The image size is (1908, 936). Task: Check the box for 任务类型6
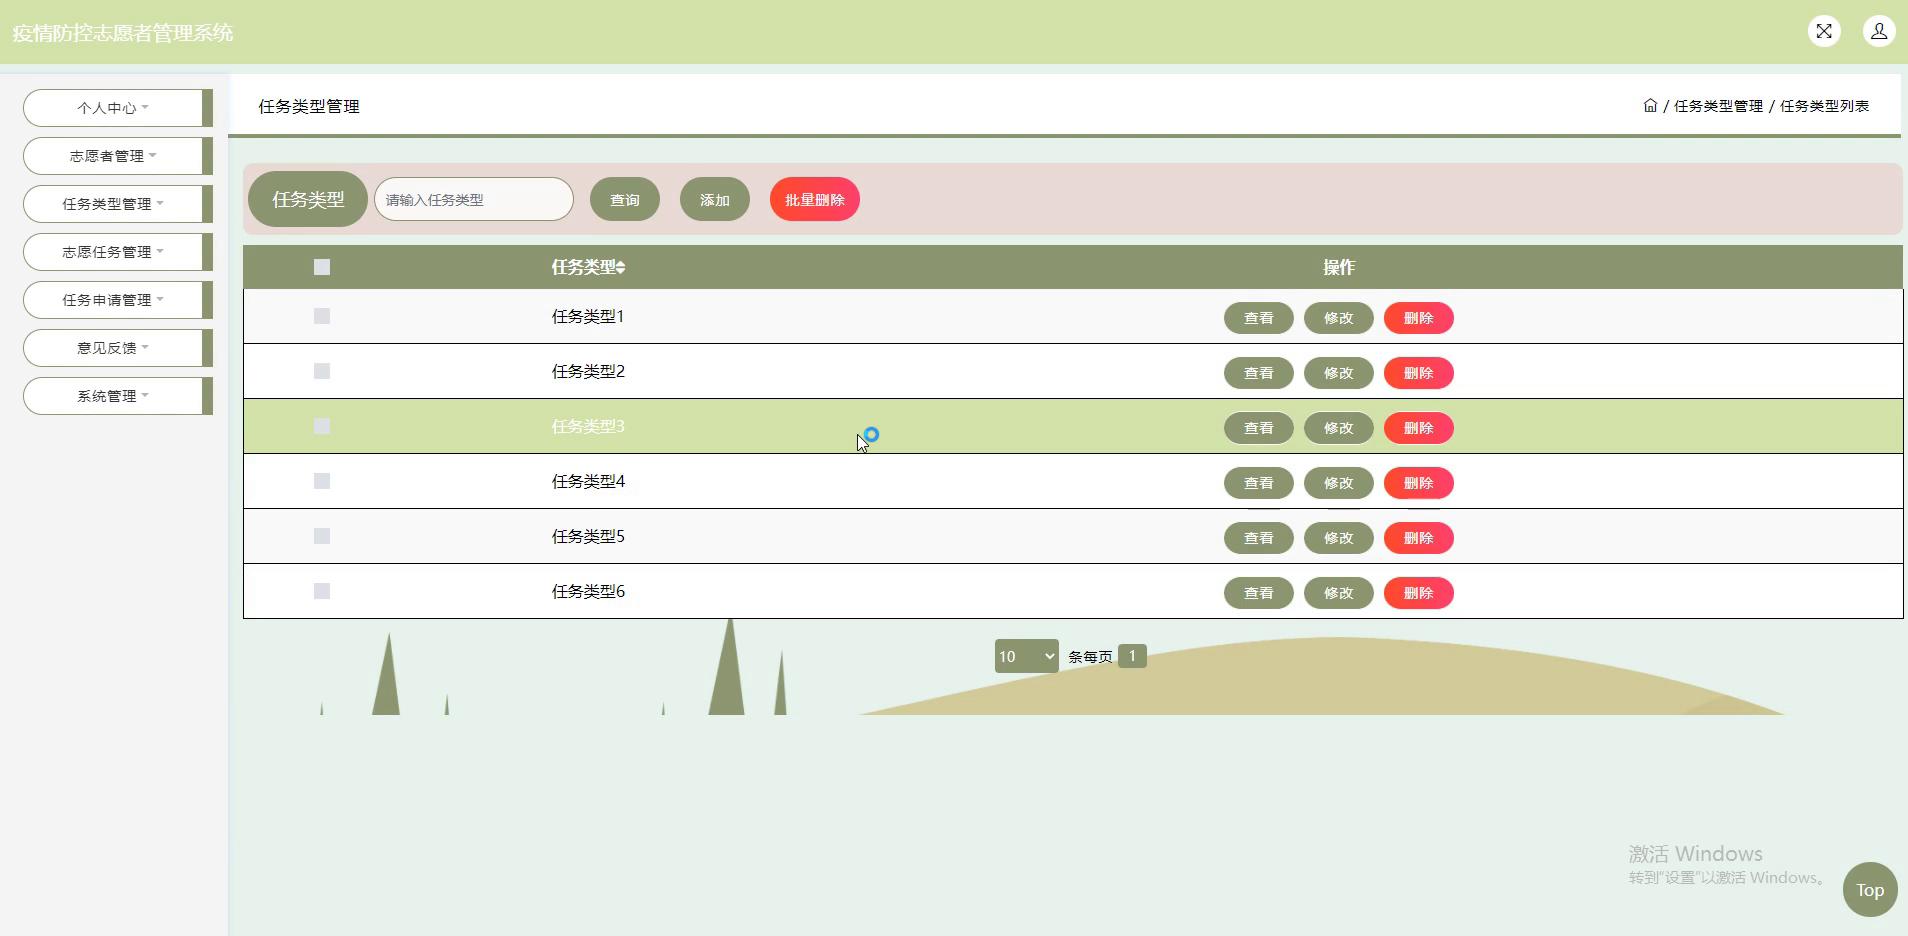[x=322, y=591]
